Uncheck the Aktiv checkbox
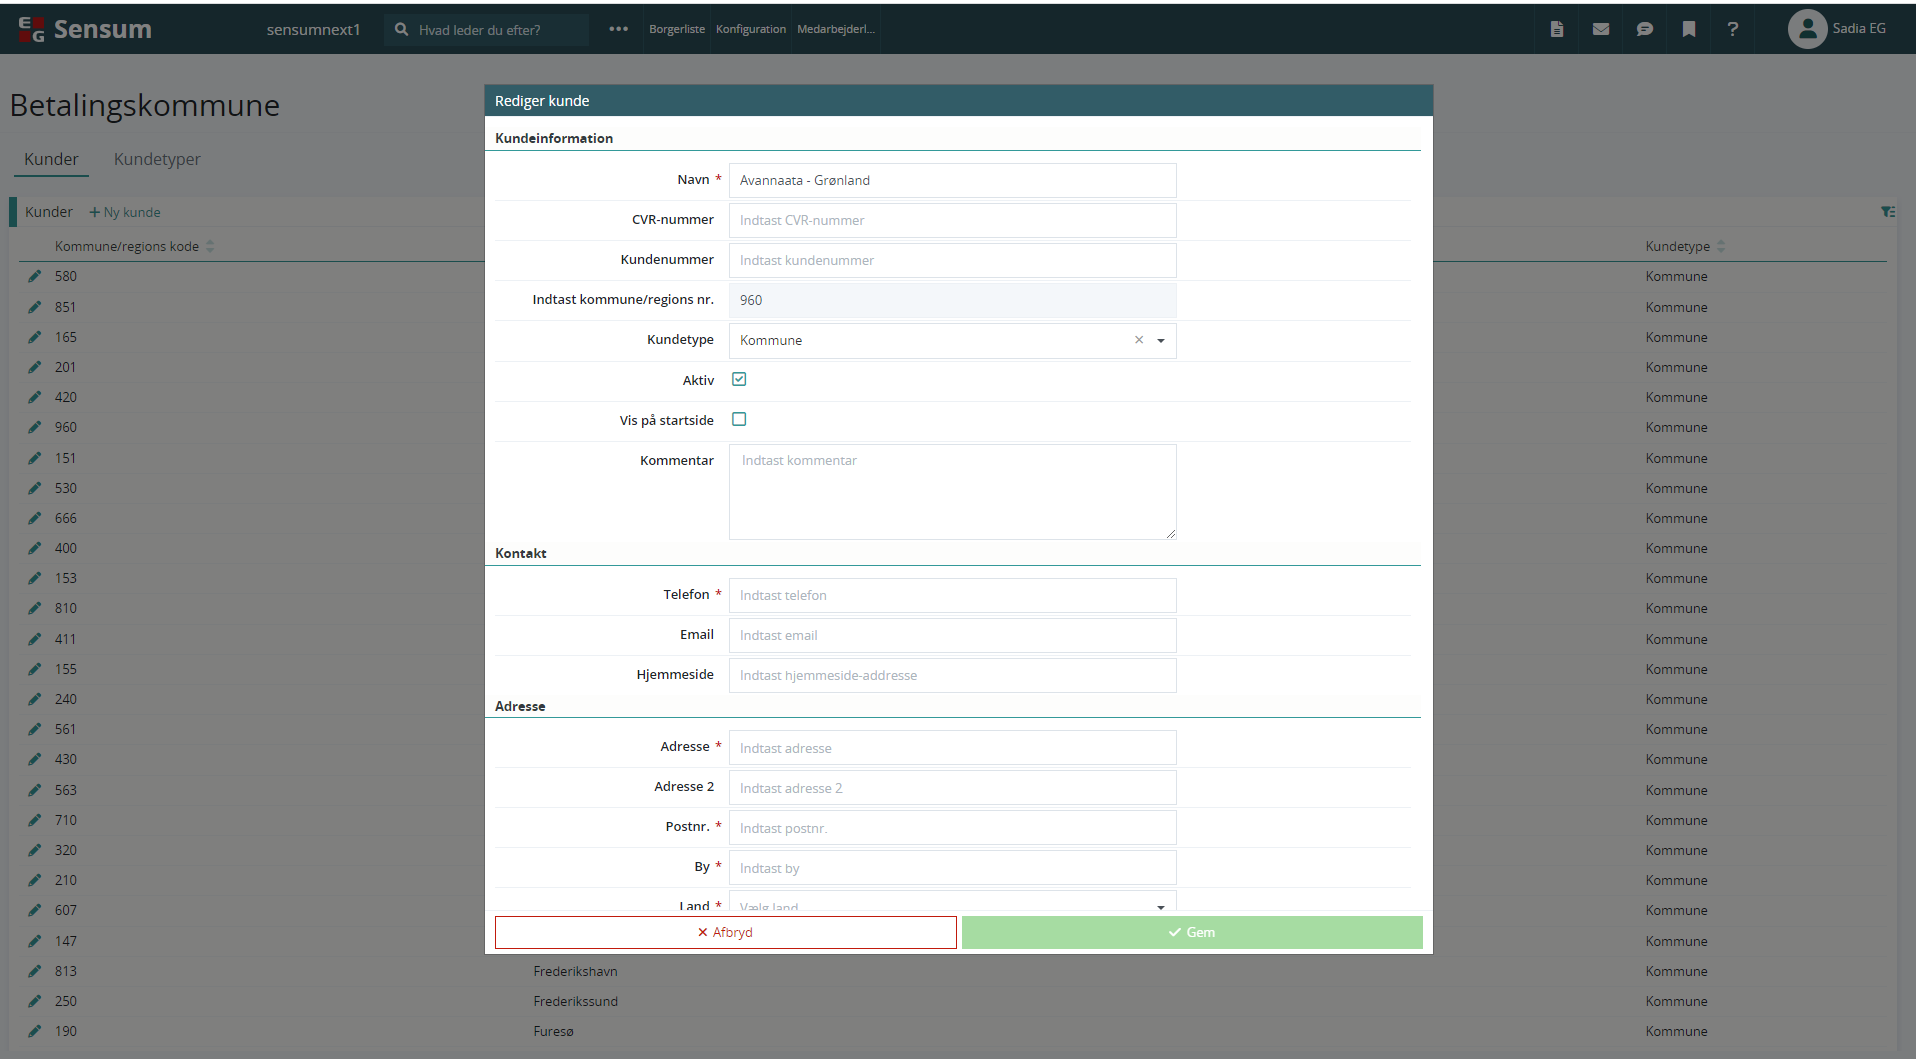Screen dimensions: 1916x1059 (x=739, y=379)
